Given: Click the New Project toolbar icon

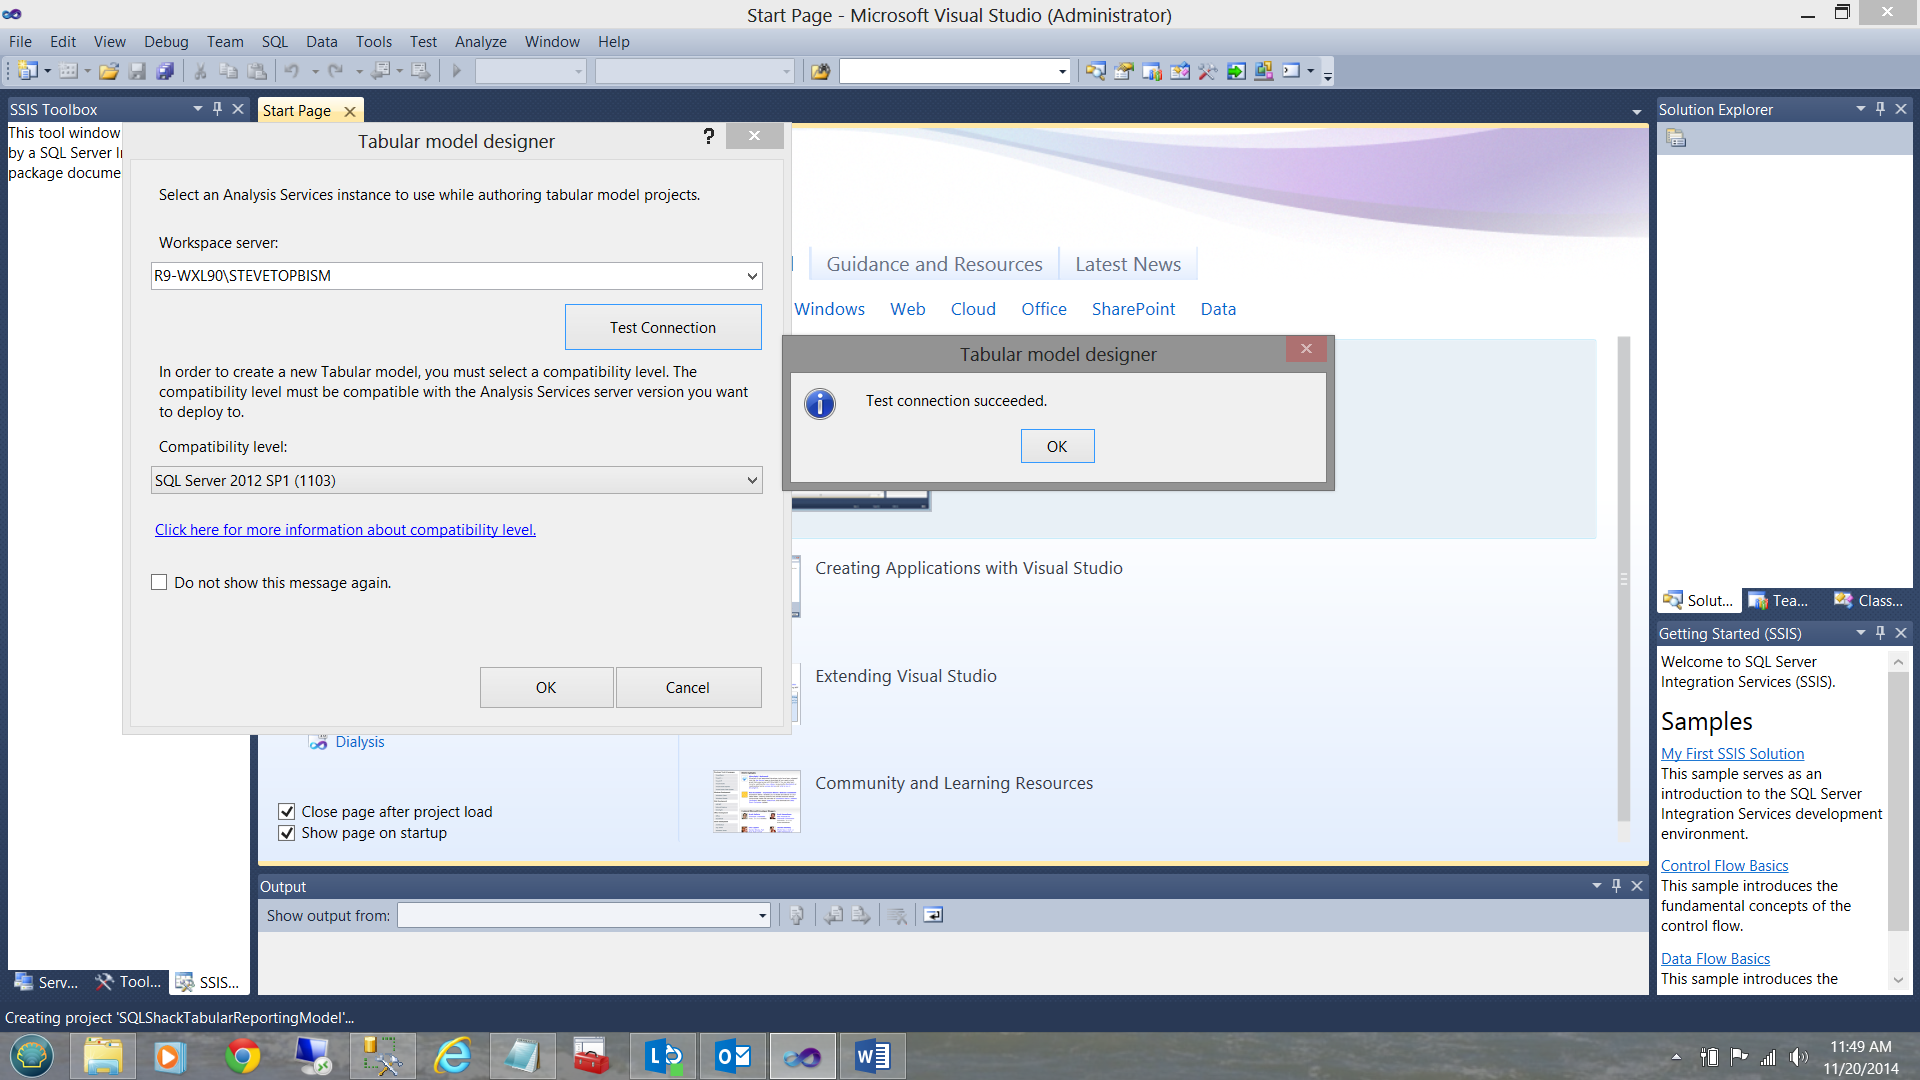Looking at the screenshot, I should tap(28, 71).
